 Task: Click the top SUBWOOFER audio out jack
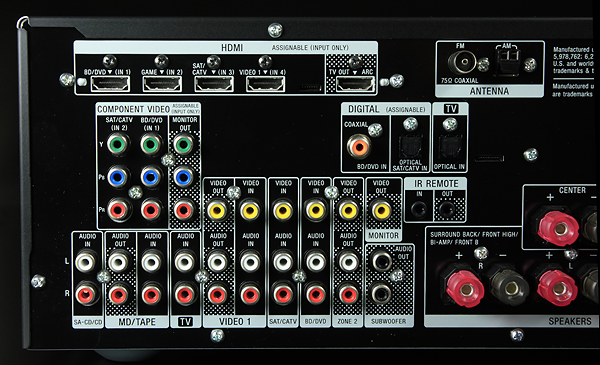click(382, 262)
